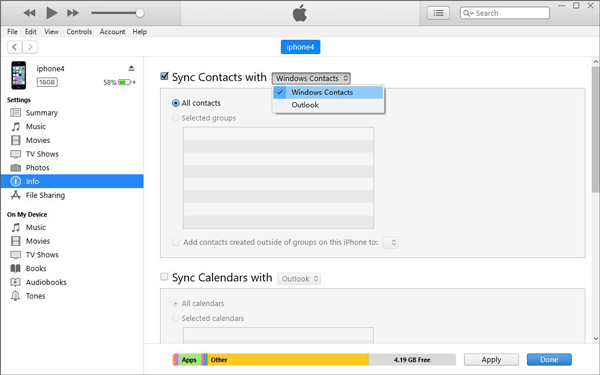
Task: Click the 16GB capacity badge
Action: coord(47,82)
